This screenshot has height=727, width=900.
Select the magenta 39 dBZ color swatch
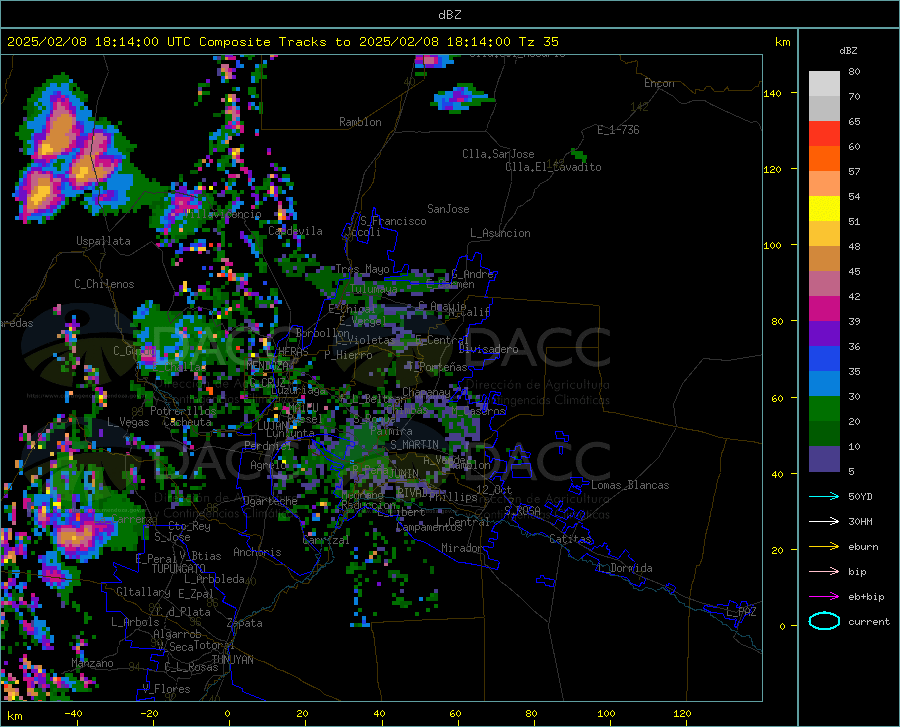click(x=824, y=309)
